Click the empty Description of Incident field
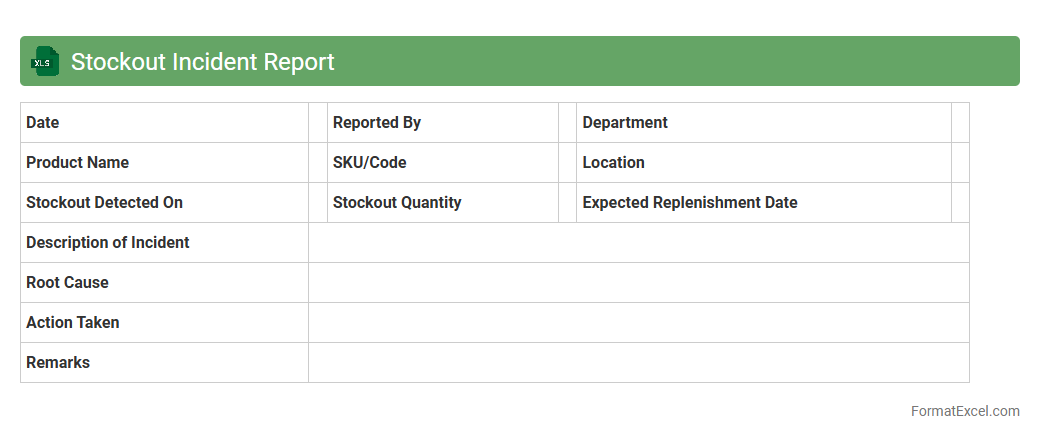Image resolution: width=1040 pixels, height=440 pixels. click(638, 243)
